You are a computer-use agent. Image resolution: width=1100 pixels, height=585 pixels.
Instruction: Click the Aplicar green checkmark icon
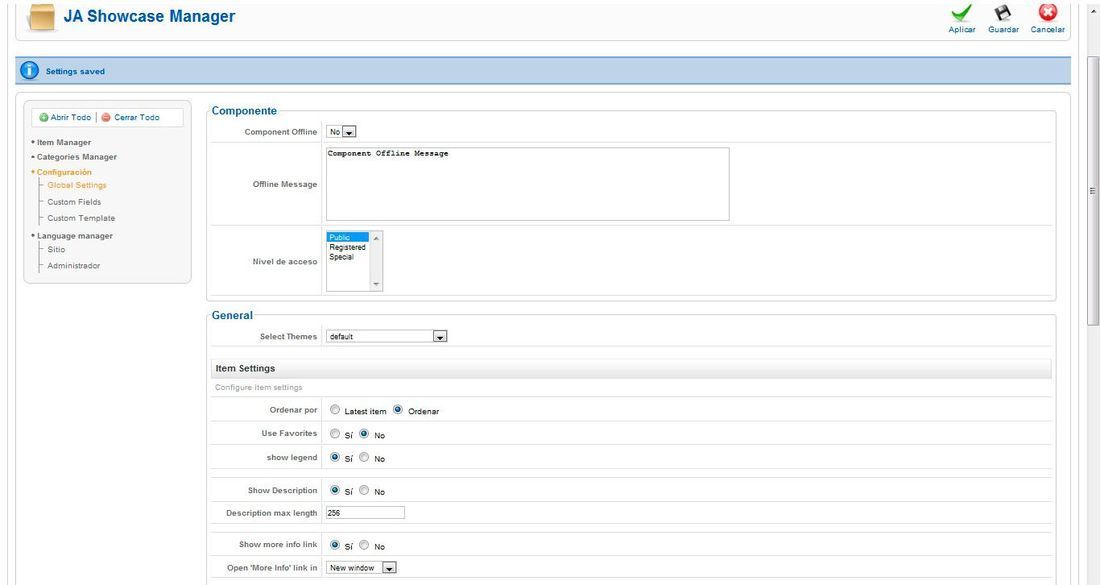tap(961, 13)
